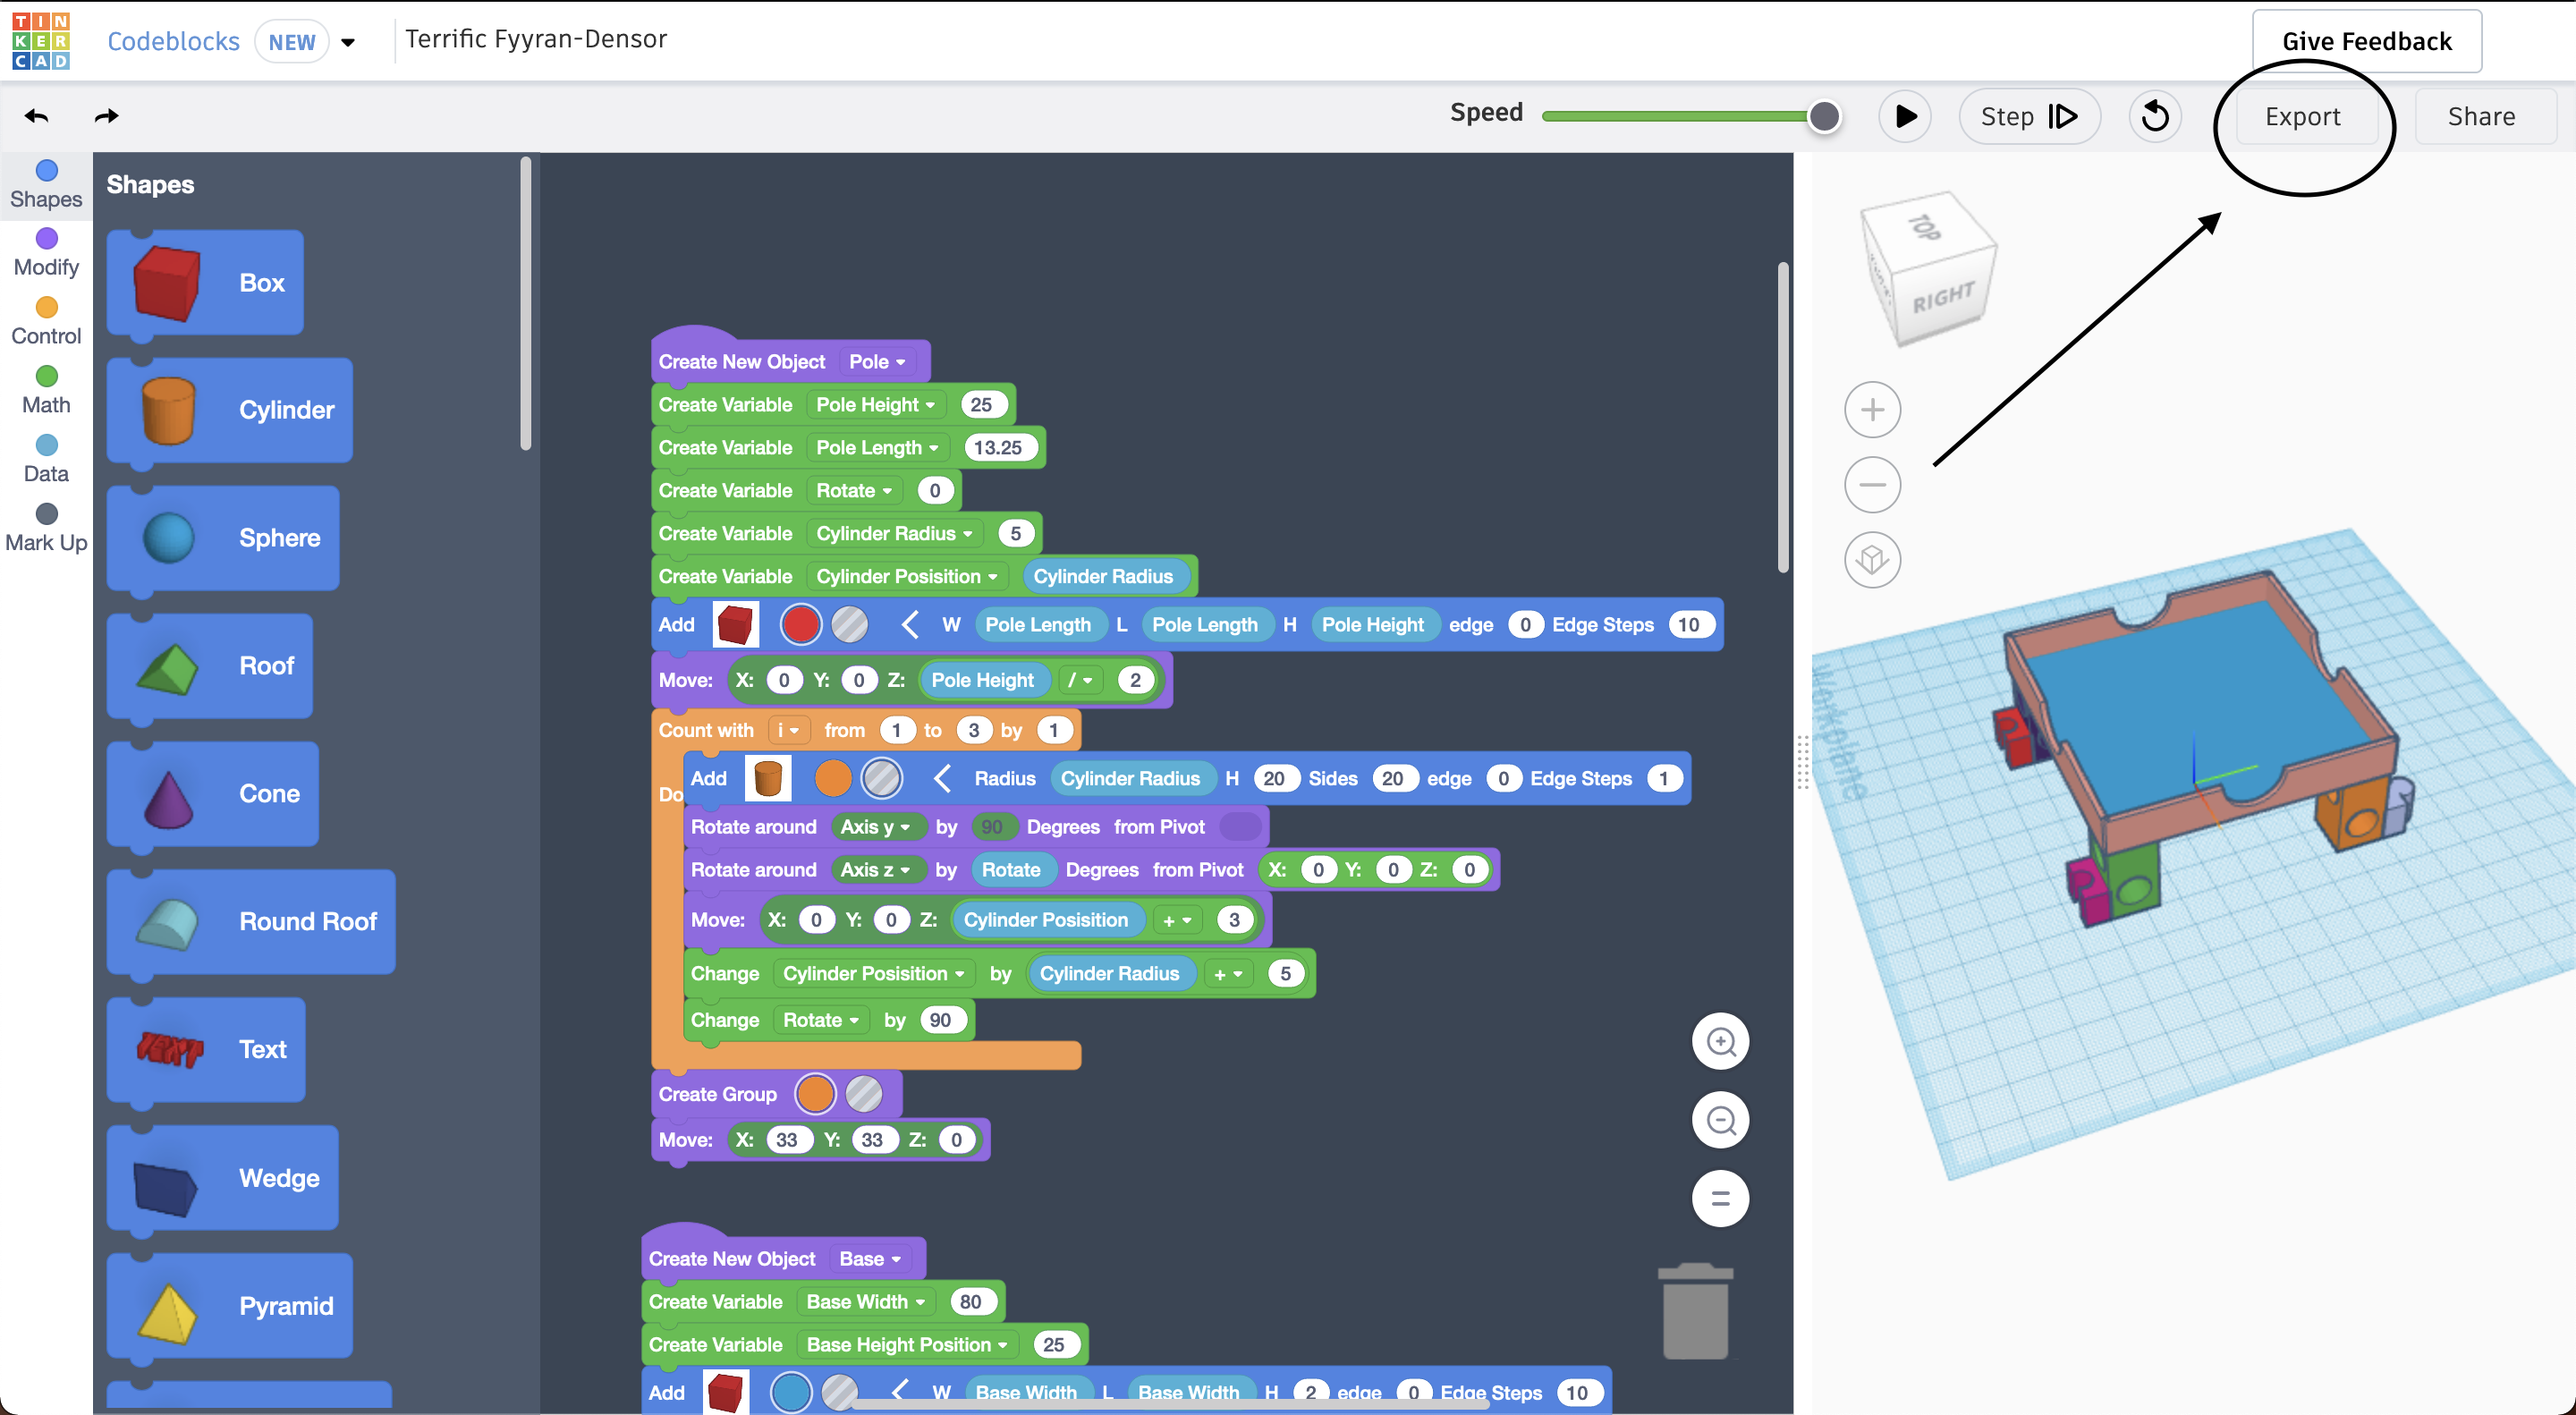The image size is (2576, 1415).
Task: Zoom out the 3D viewer with minus icon
Action: click(1872, 485)
